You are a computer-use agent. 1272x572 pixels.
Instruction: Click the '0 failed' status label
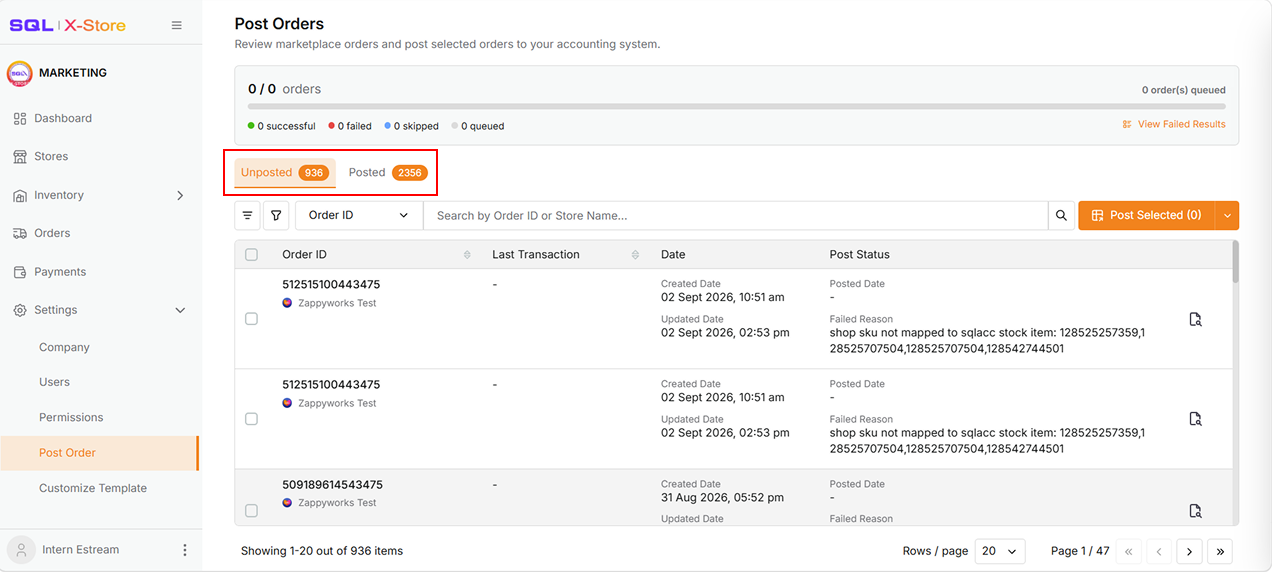click(x=349, y=127)
